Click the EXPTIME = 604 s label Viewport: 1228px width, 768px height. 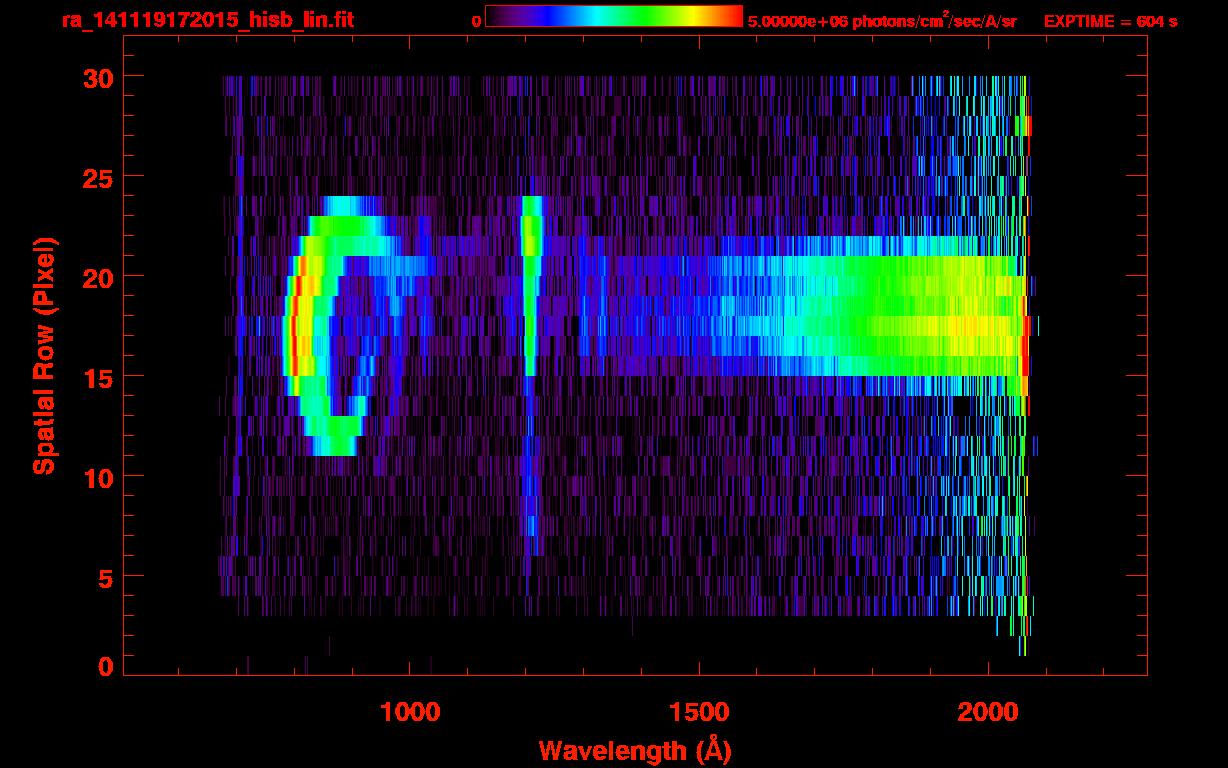pyautogui.click(x=1110, y=21)
